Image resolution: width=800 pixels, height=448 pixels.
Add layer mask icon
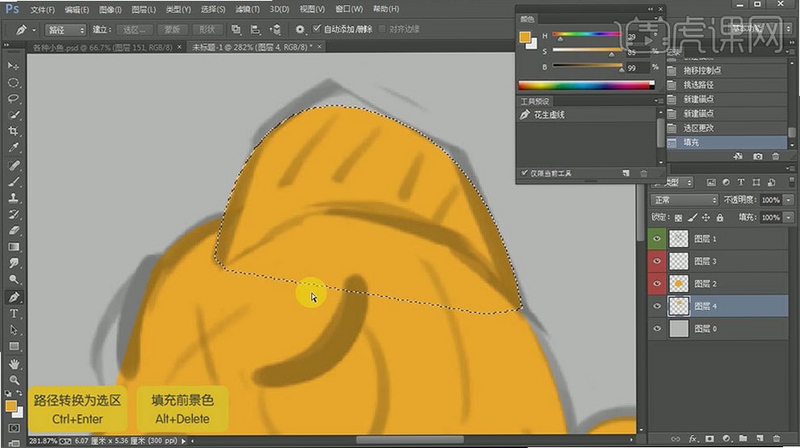(710, 438)
